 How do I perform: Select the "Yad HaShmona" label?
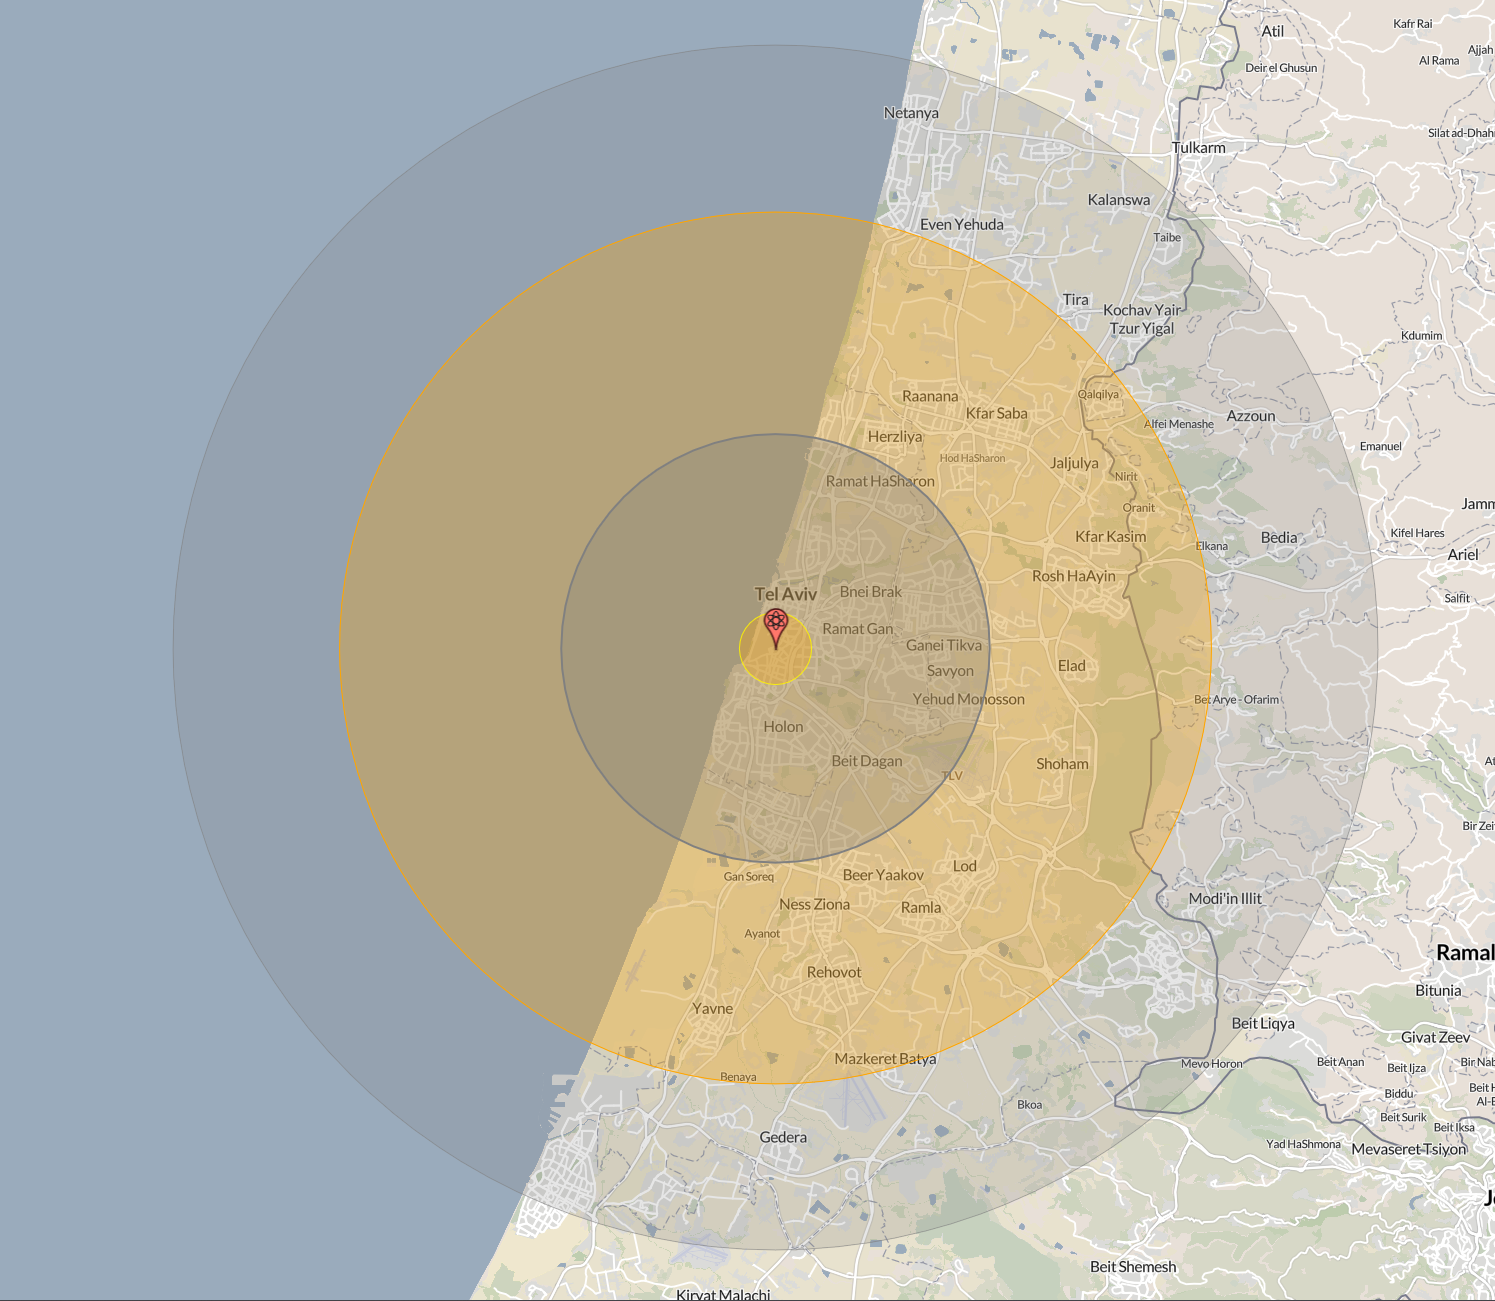tap(1304, 1144)
